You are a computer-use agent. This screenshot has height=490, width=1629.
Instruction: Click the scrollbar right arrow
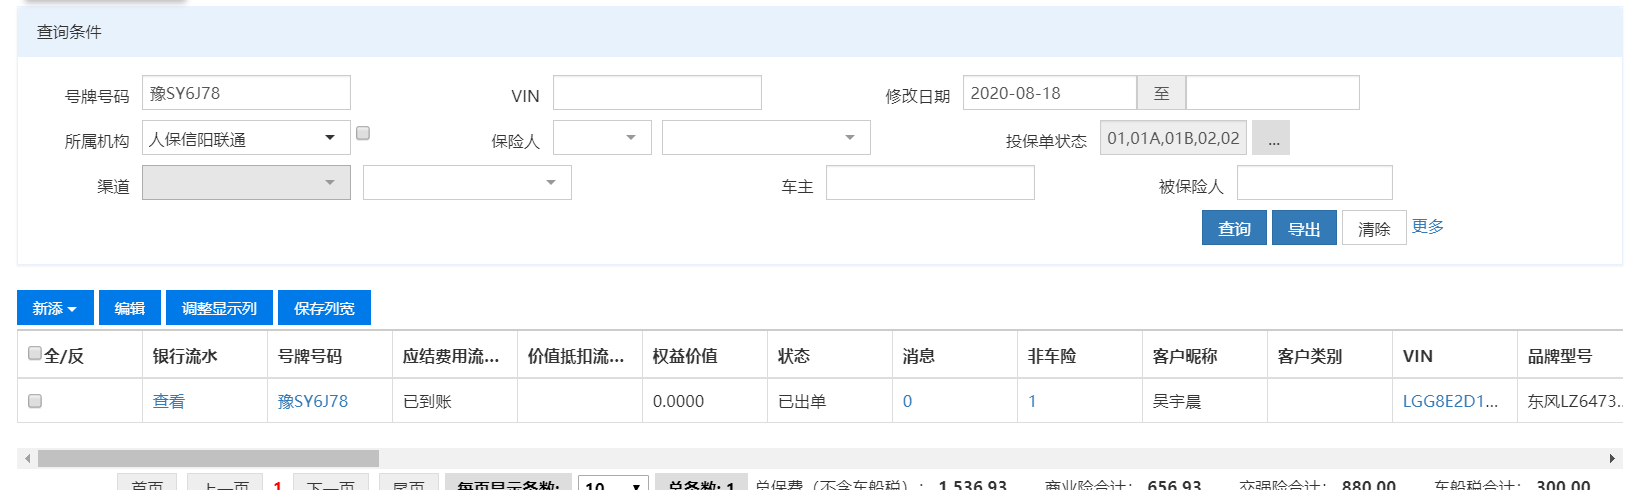[1612, 458]
